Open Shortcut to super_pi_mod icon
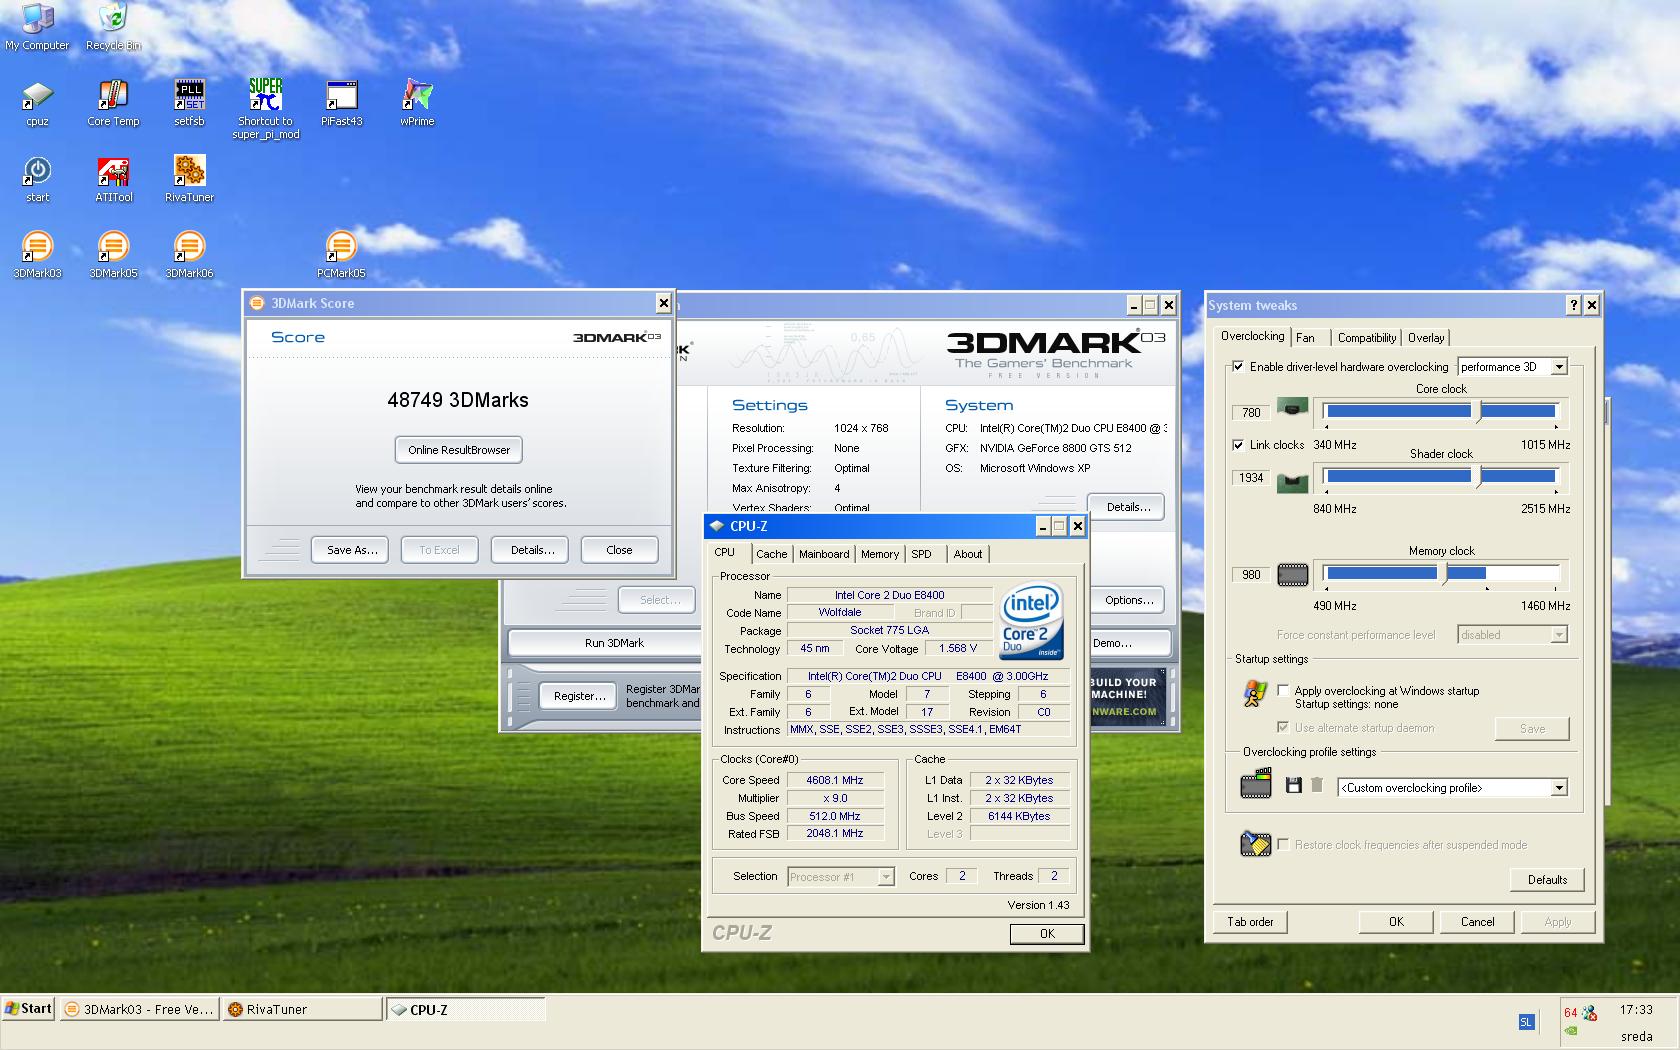The width and height of the screenshot is (1680, 1050). (x=265, y=109)
